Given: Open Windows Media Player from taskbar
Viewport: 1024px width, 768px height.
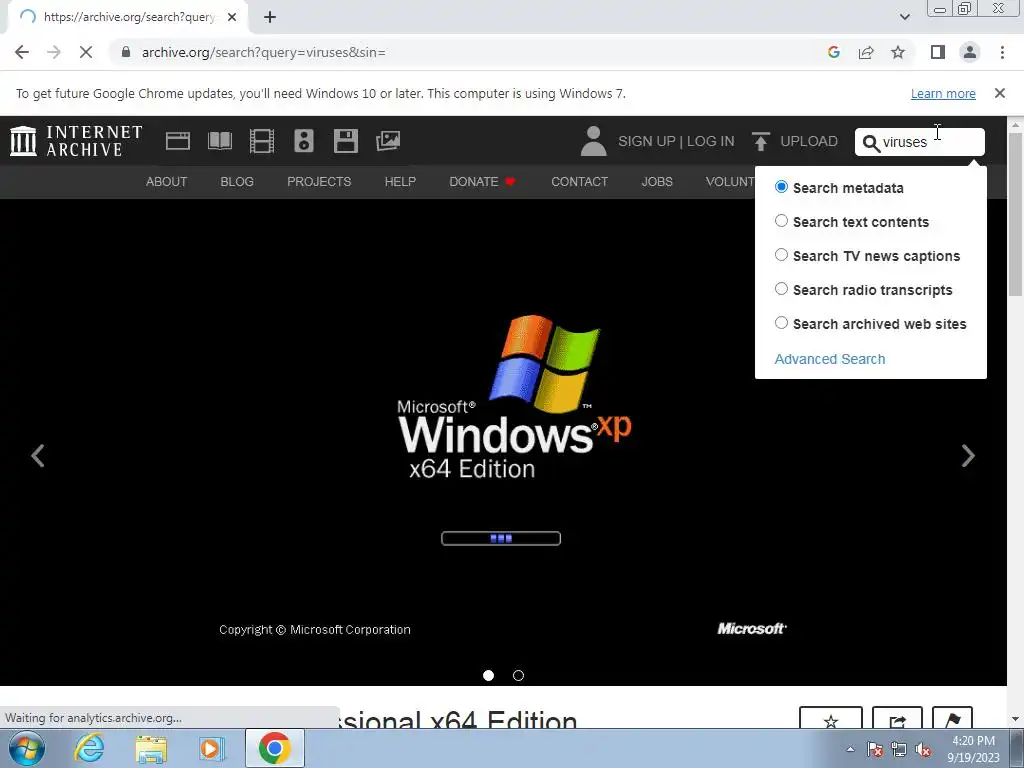Looking at the screenshot, I should [211, 748].
